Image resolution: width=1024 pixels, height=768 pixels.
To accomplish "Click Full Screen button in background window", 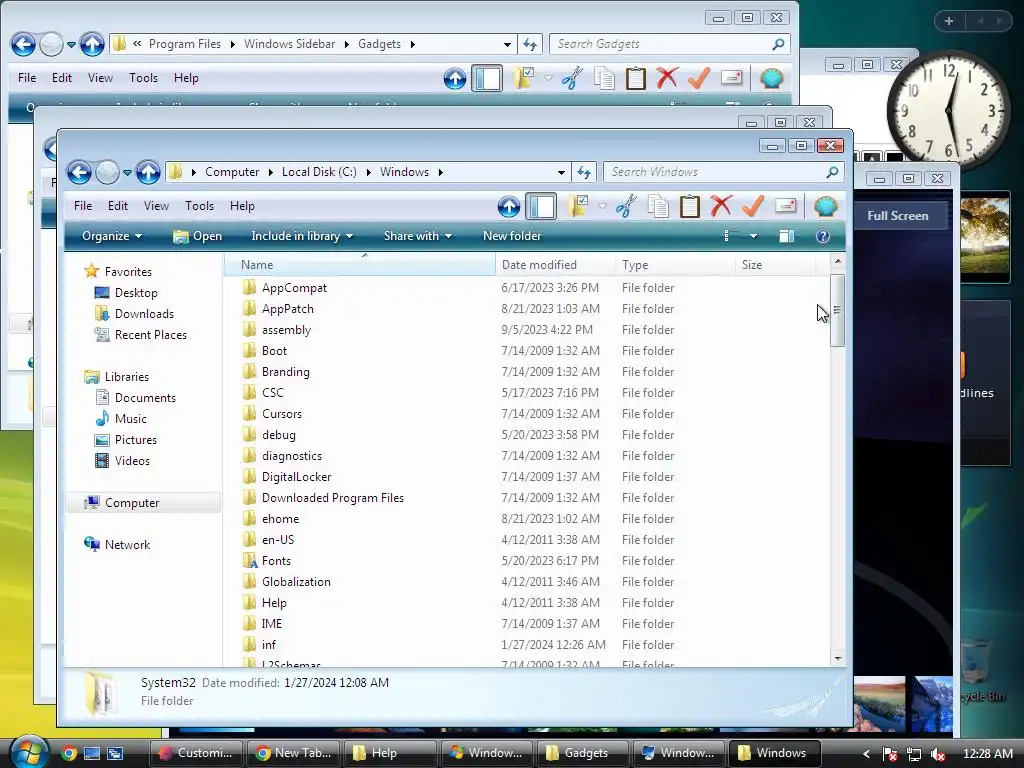I will 897,216.
